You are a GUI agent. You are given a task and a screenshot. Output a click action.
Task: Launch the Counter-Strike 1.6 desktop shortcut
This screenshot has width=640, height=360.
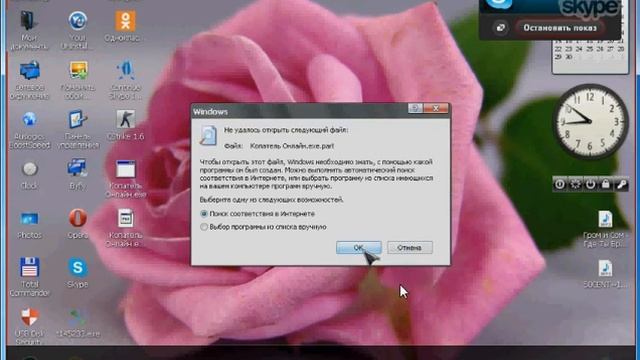[x=125, y=125]
